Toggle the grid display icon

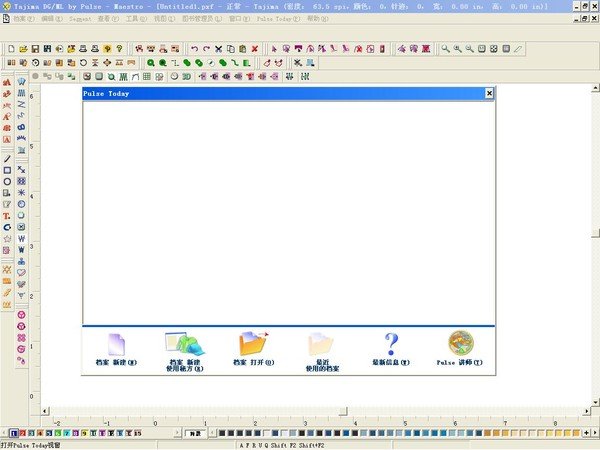(x=147, y=77)
